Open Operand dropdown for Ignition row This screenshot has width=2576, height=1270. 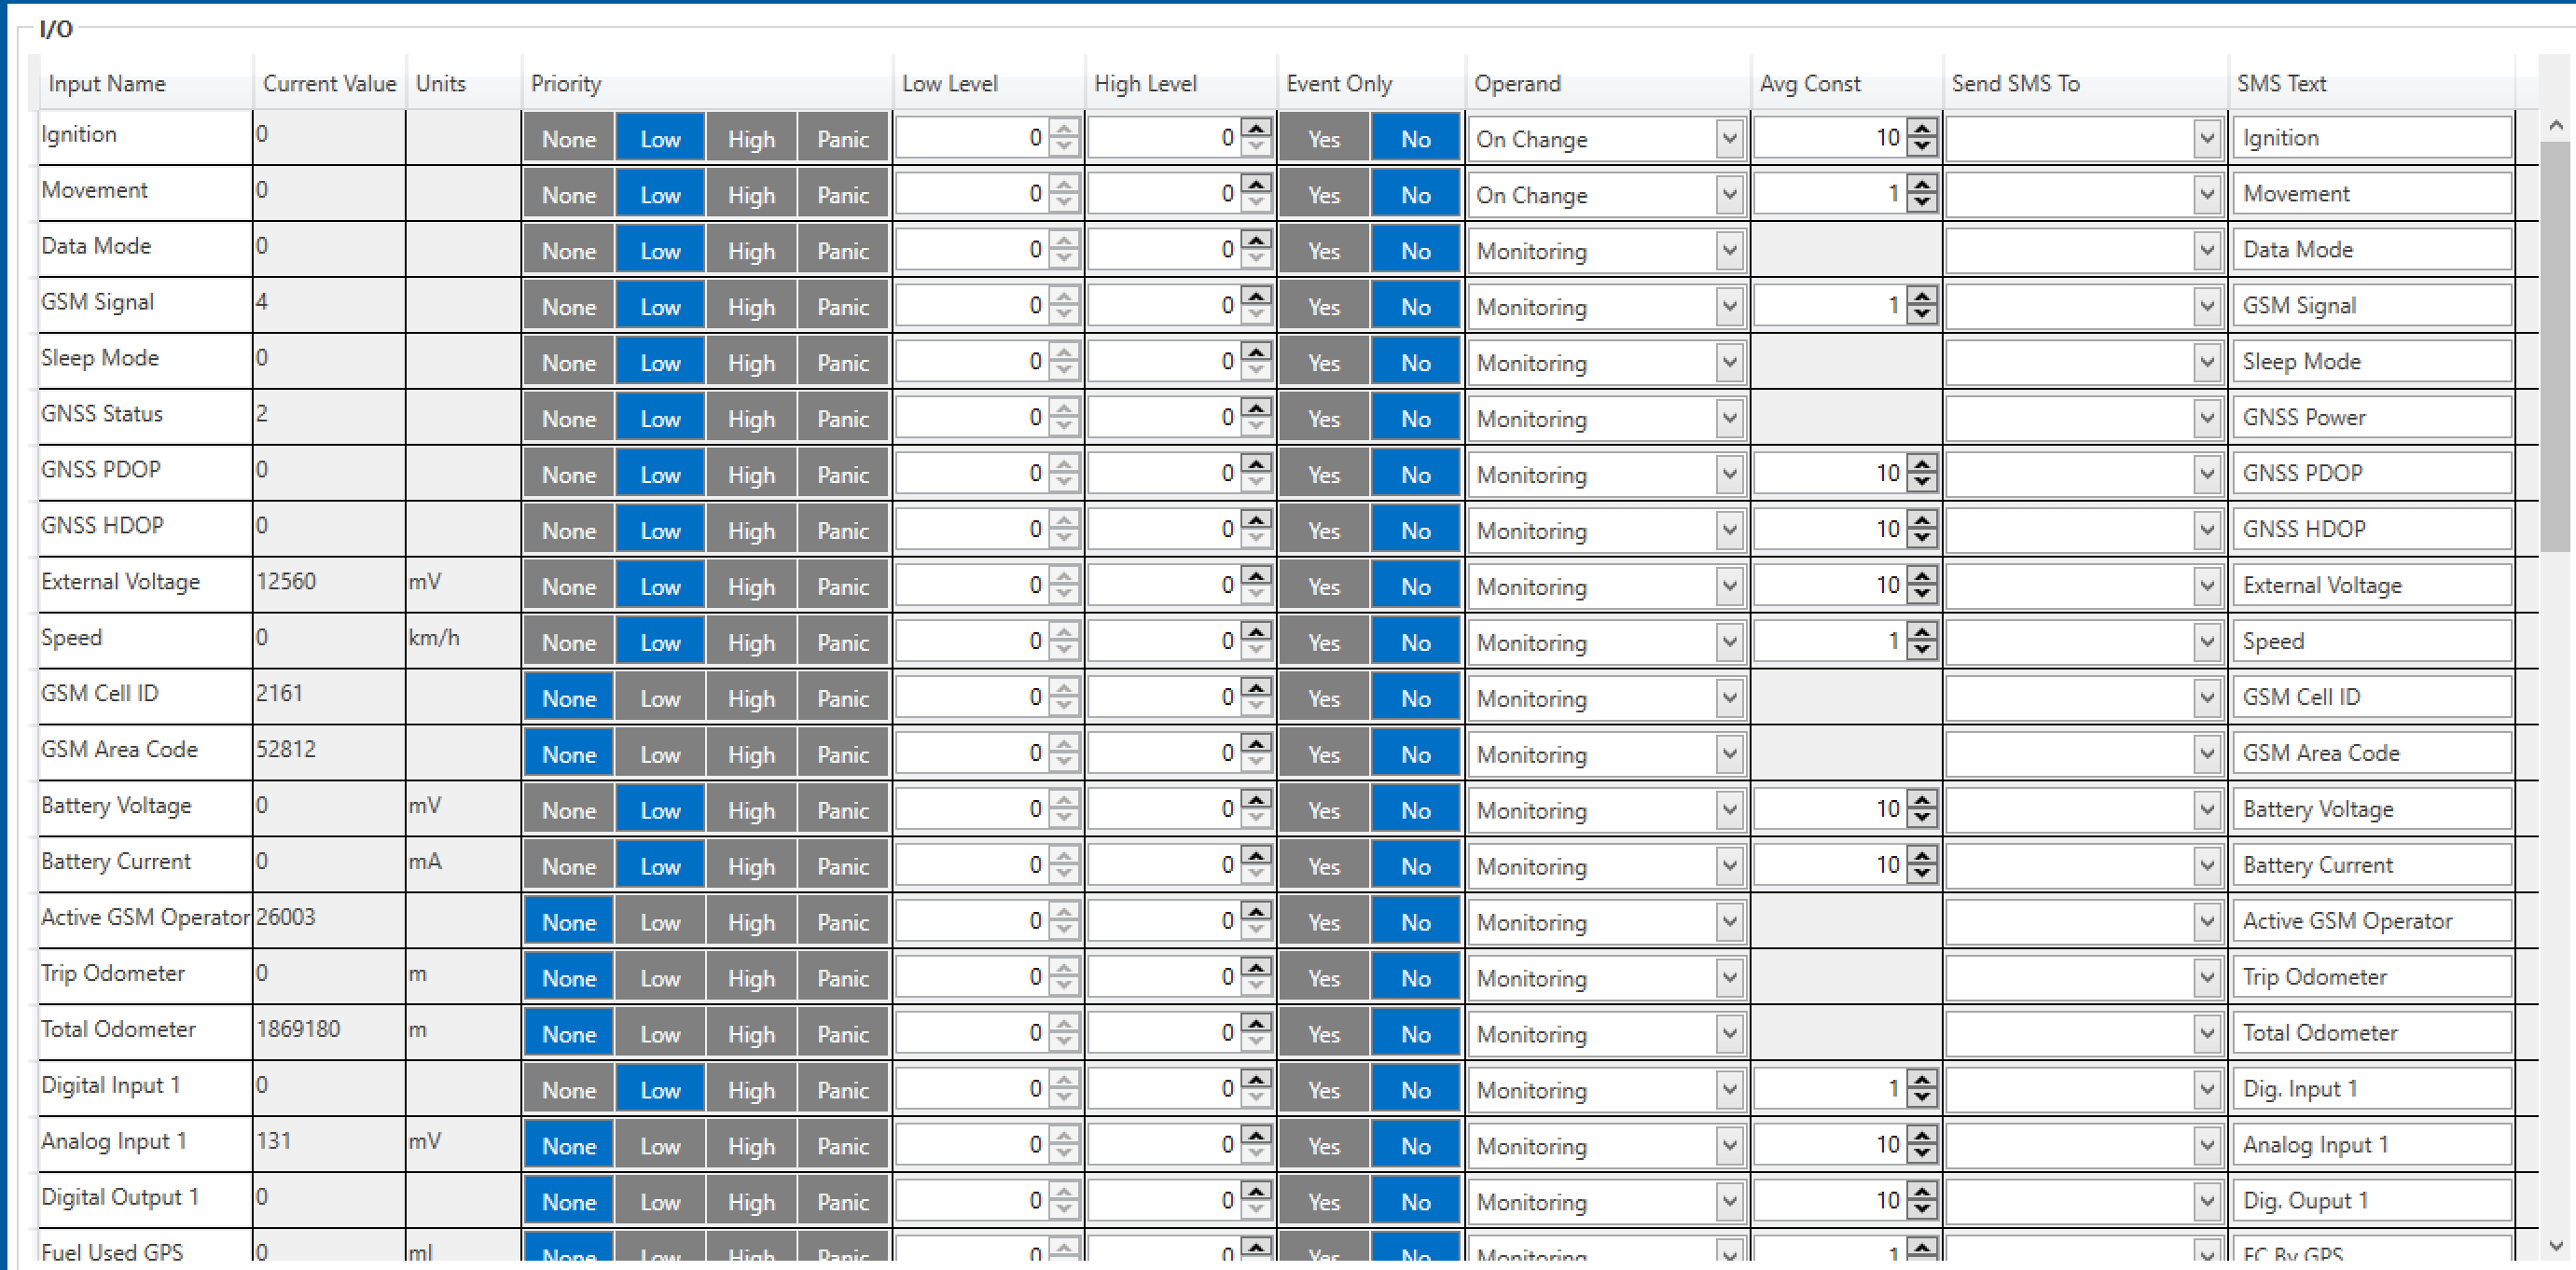click(1729, 138)
